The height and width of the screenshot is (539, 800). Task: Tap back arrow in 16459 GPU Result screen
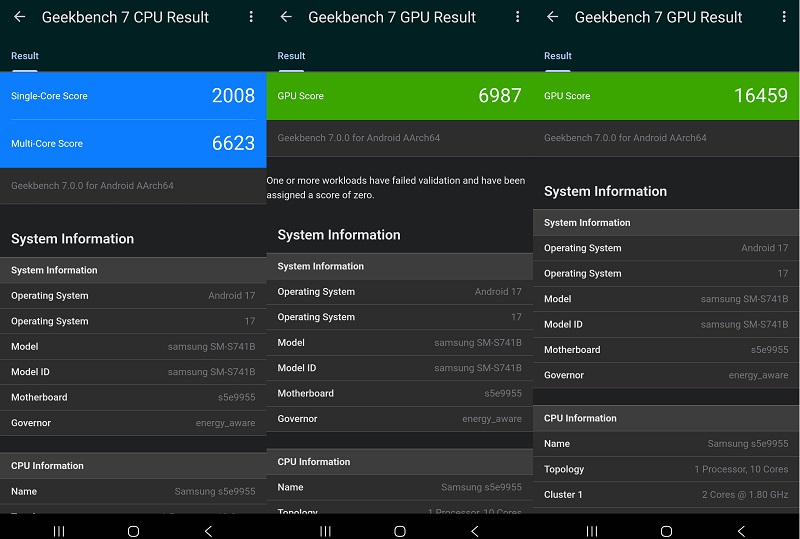(x=552, y=17)
